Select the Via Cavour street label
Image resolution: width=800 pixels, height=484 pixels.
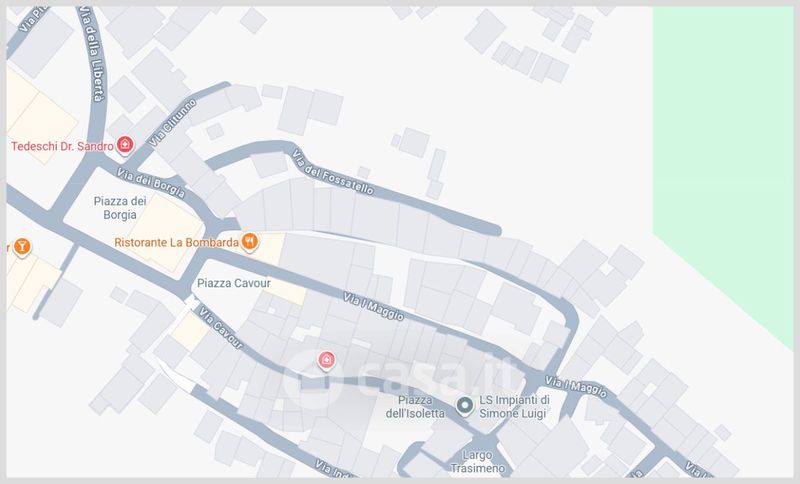pos(221,327)
